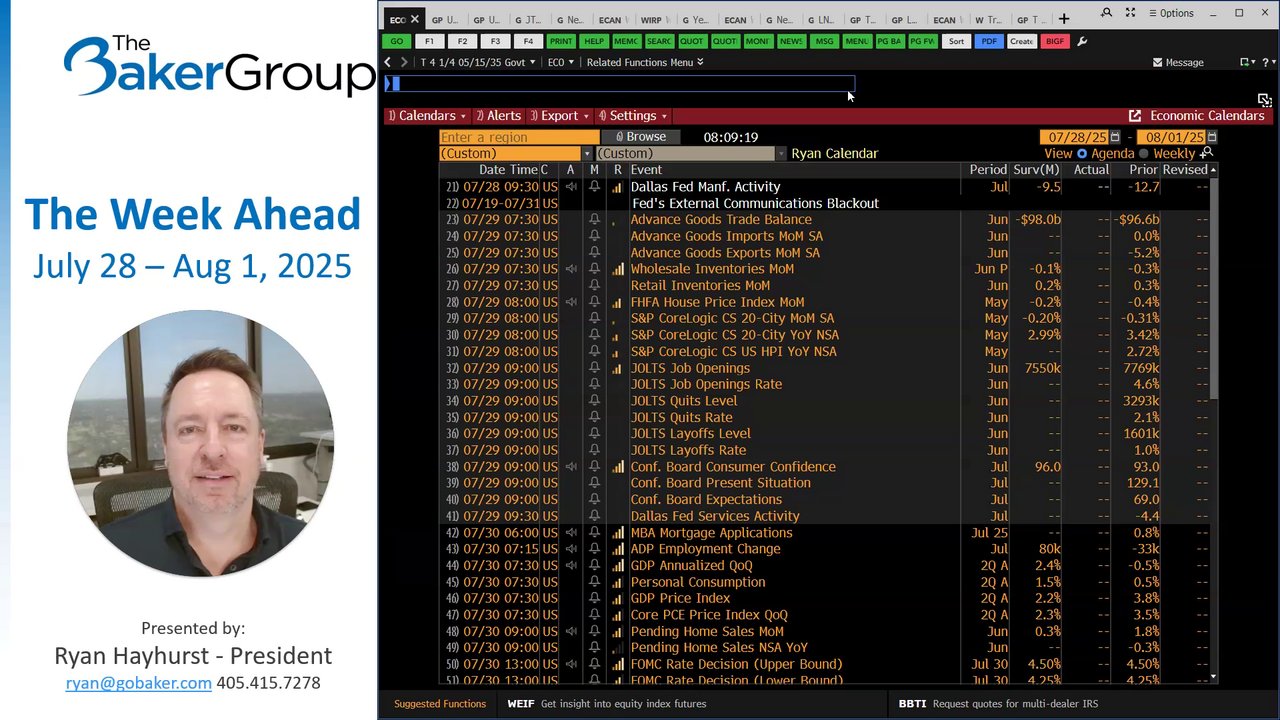The width and height of the screenshot is (1280, 720).
Task: Open the user search icon near Options
Action: [x=1106, y=13]
